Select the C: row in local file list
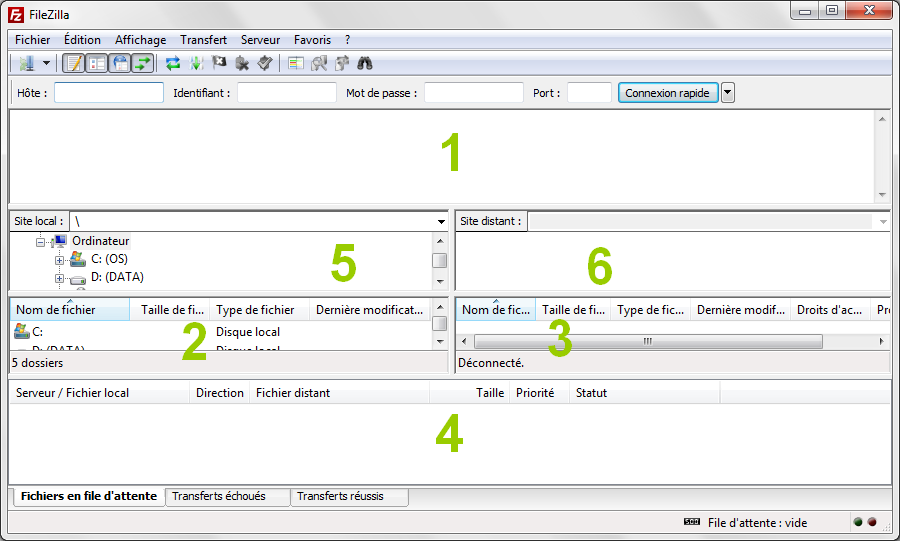Screen dimensions: 900x541 [221, 332]
